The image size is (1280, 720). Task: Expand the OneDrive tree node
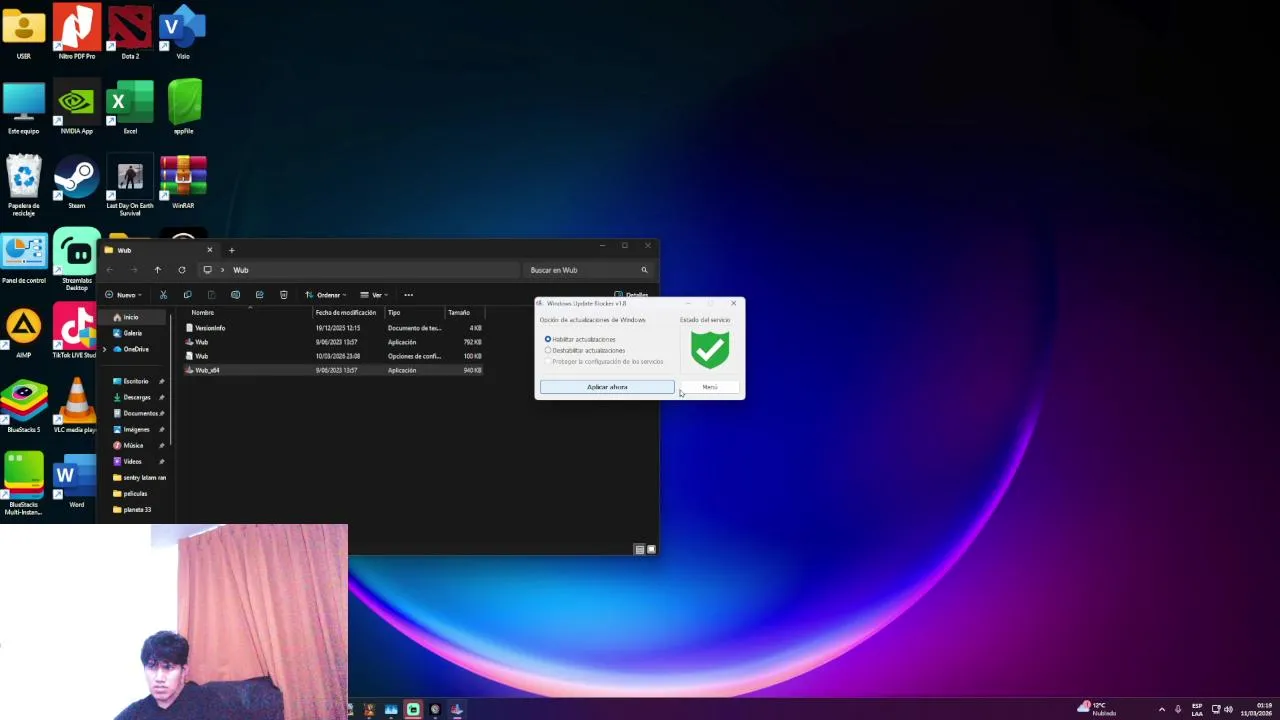(105, 349)
